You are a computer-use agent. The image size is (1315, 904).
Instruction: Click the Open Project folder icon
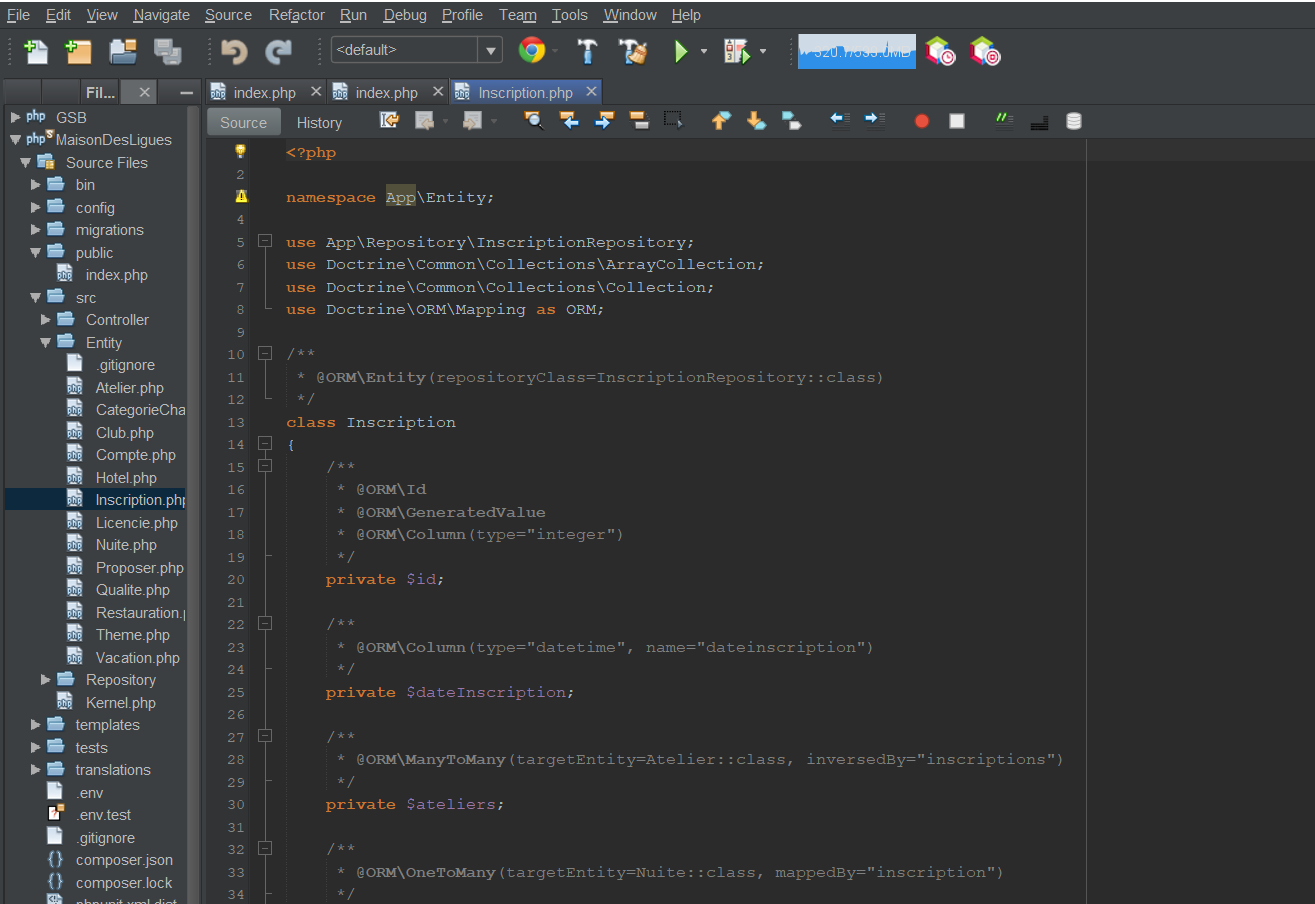click(x=123, y=51)
